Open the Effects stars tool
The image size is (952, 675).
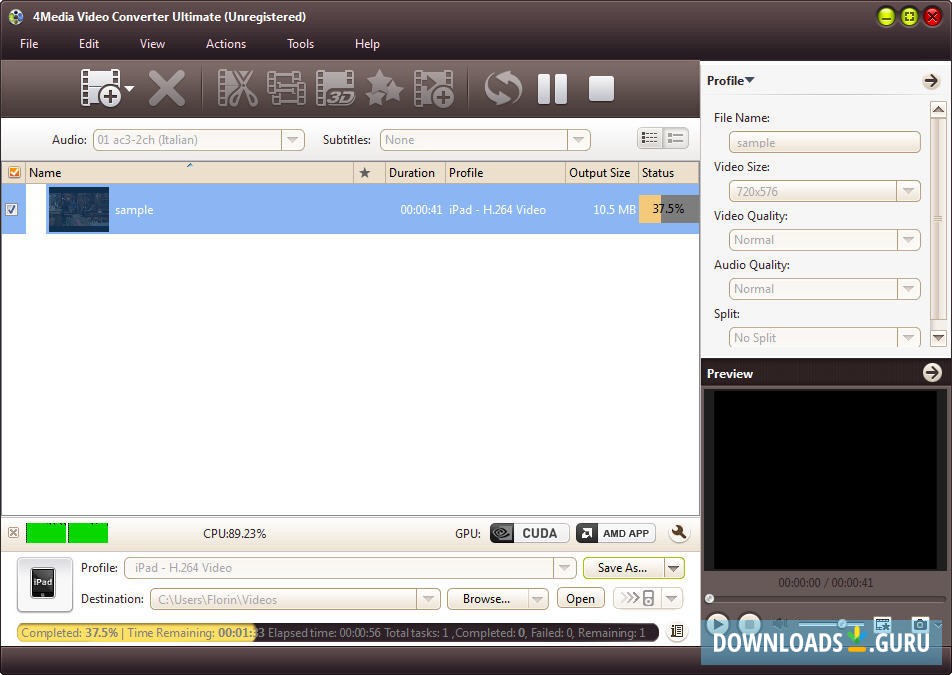point(384,89)
